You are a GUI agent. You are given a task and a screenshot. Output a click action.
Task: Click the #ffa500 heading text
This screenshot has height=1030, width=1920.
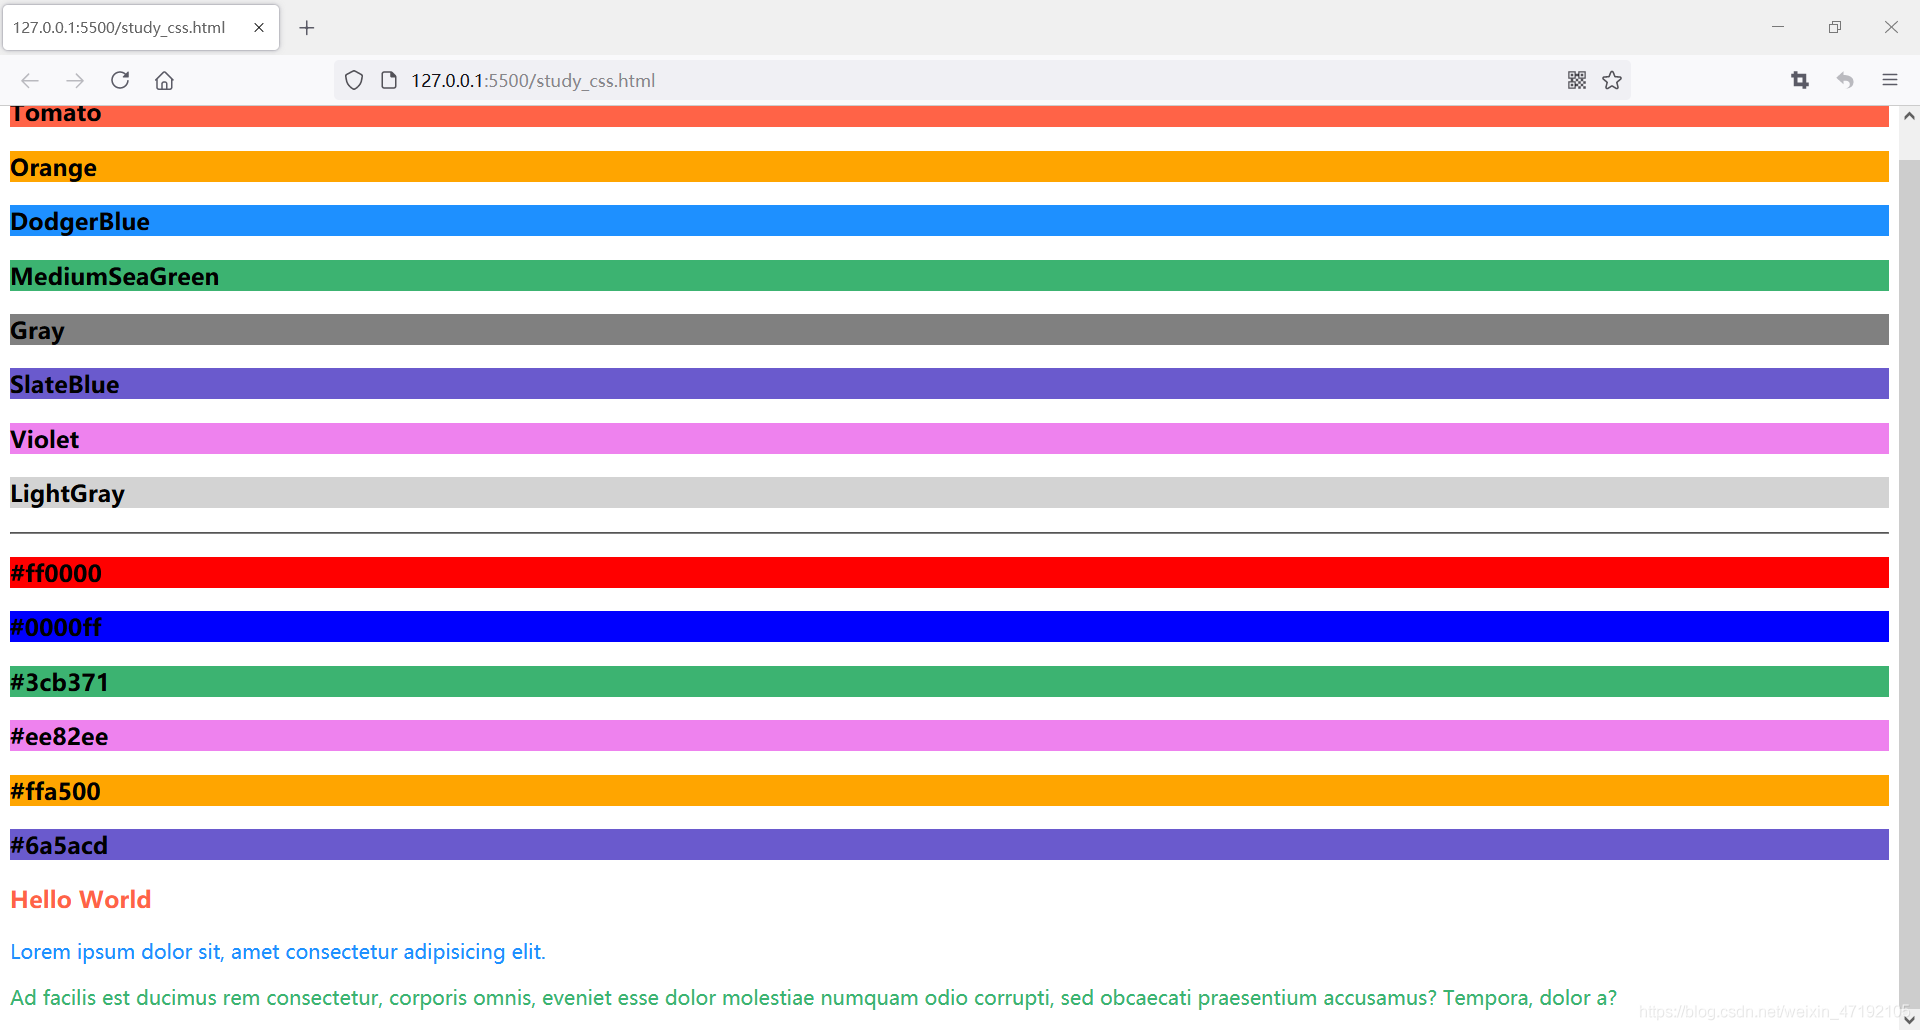pos(56,791)
